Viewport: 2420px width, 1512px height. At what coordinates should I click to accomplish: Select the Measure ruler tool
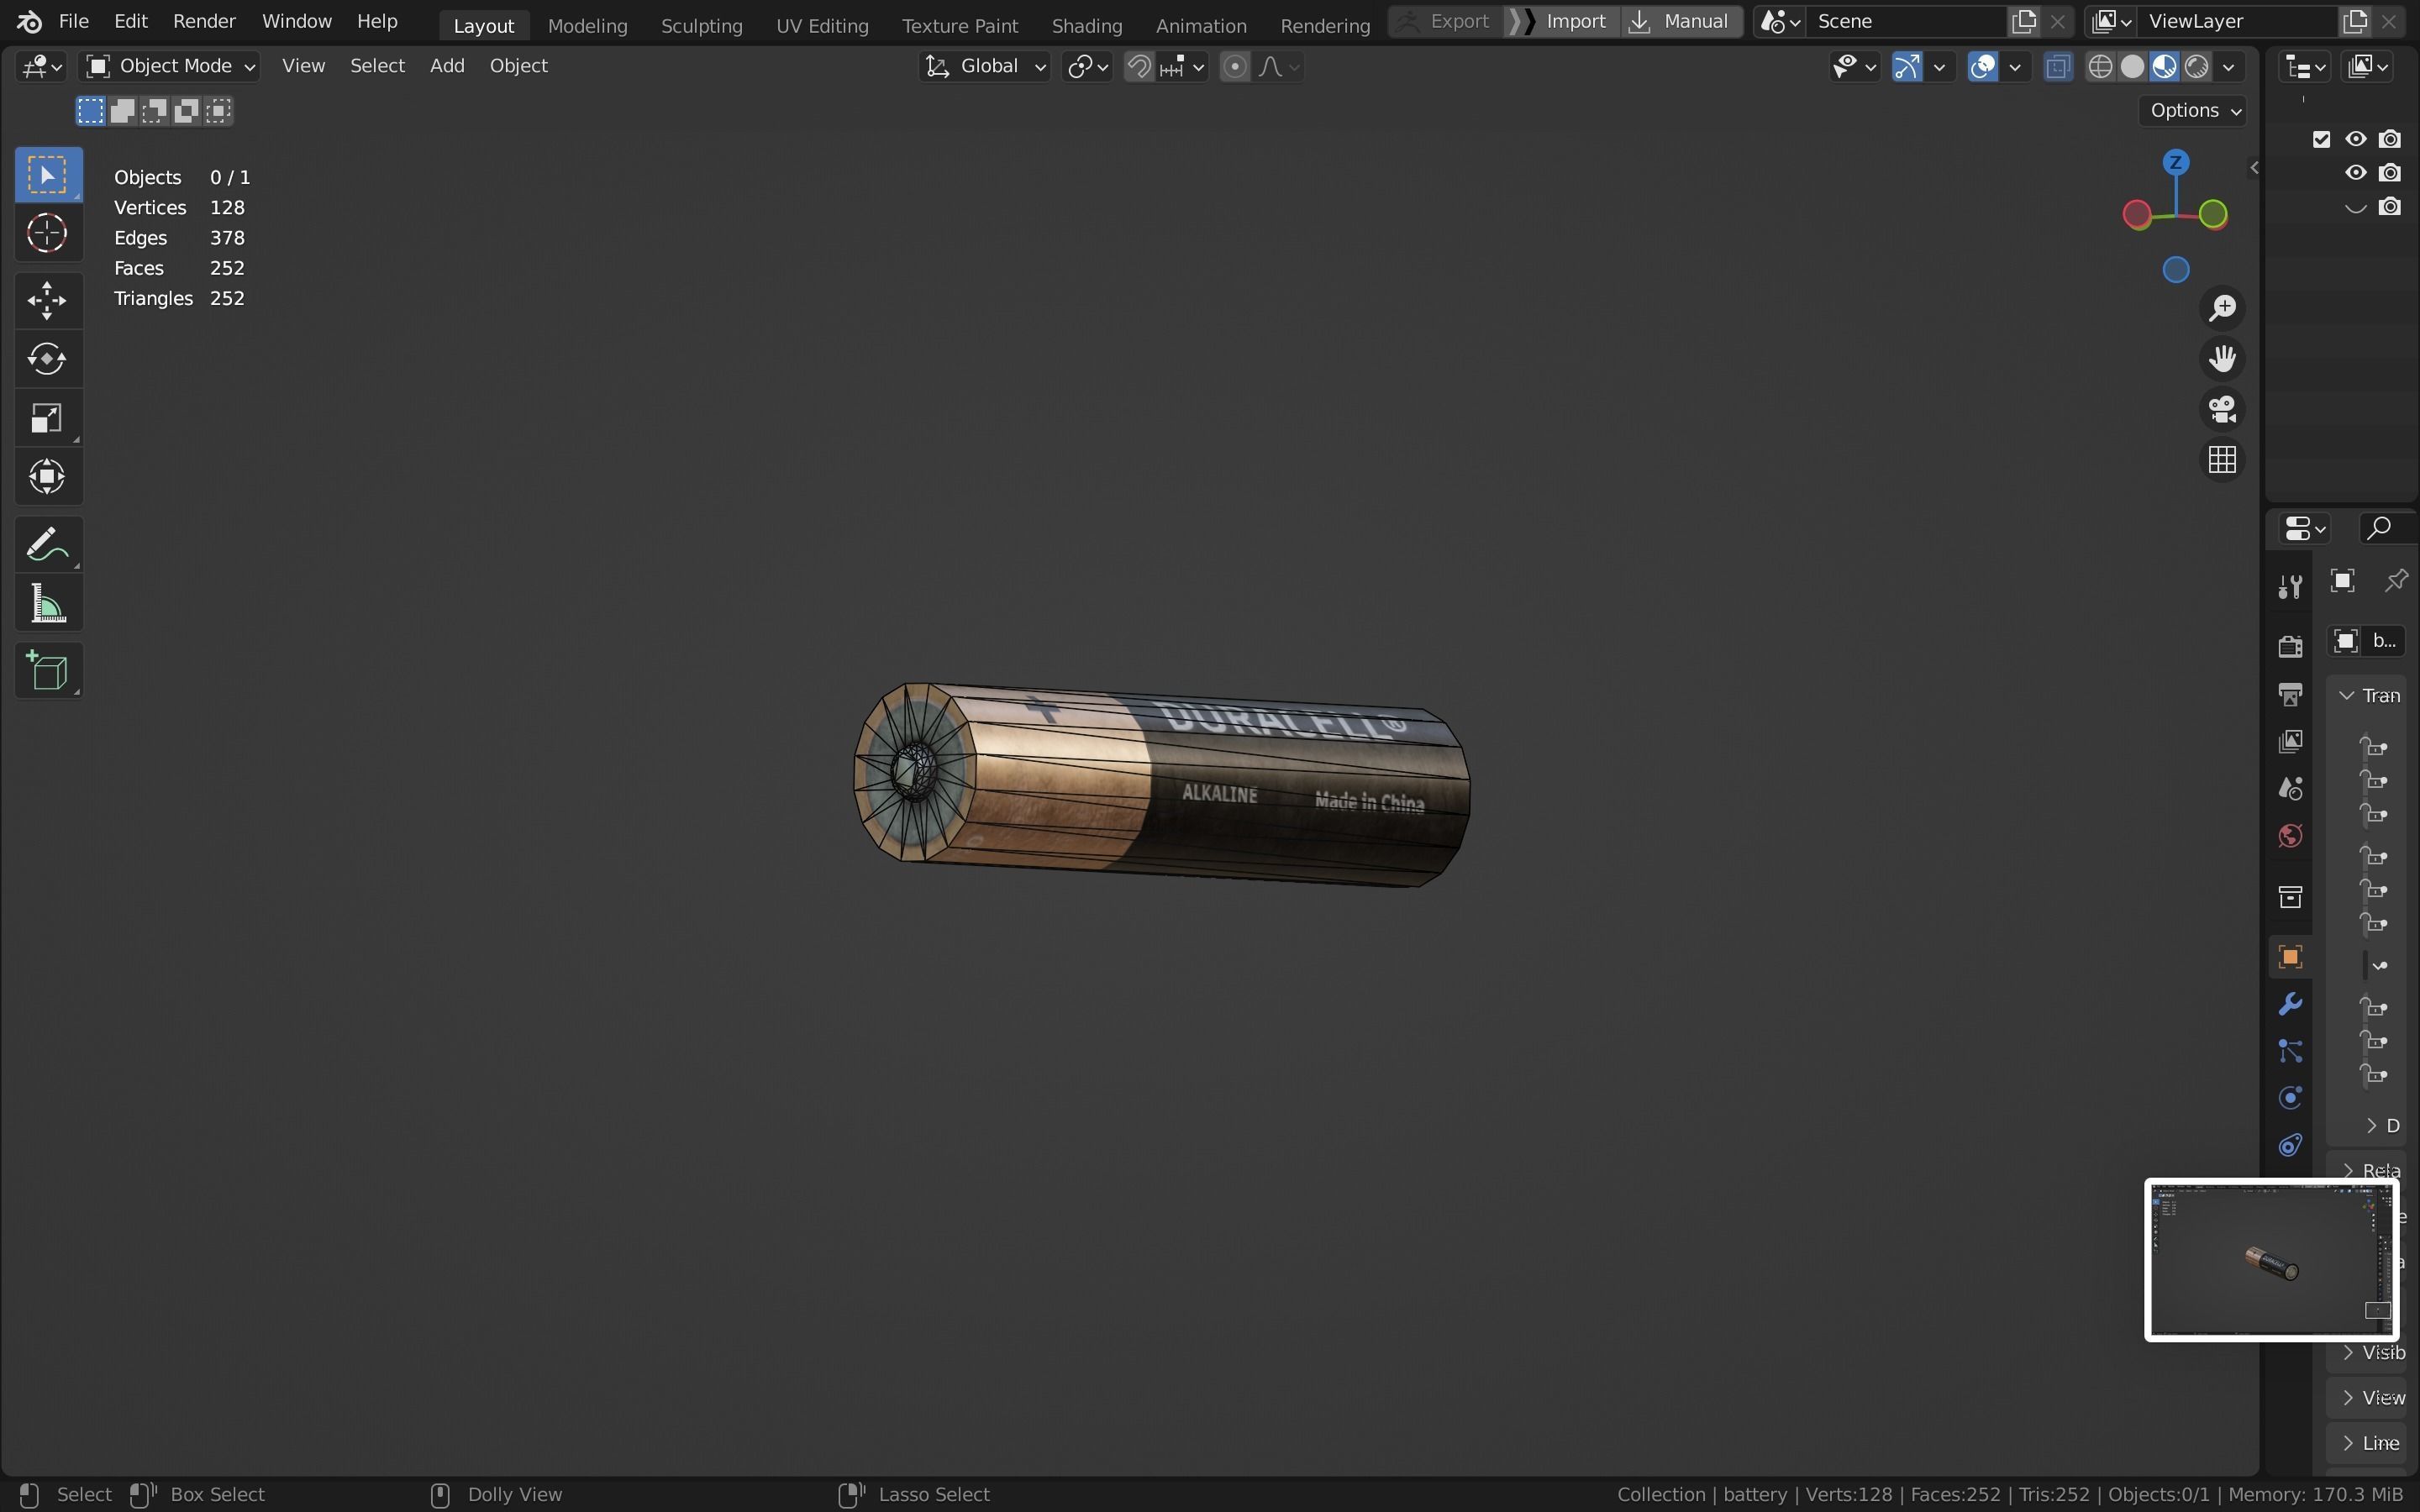[48, 604]
